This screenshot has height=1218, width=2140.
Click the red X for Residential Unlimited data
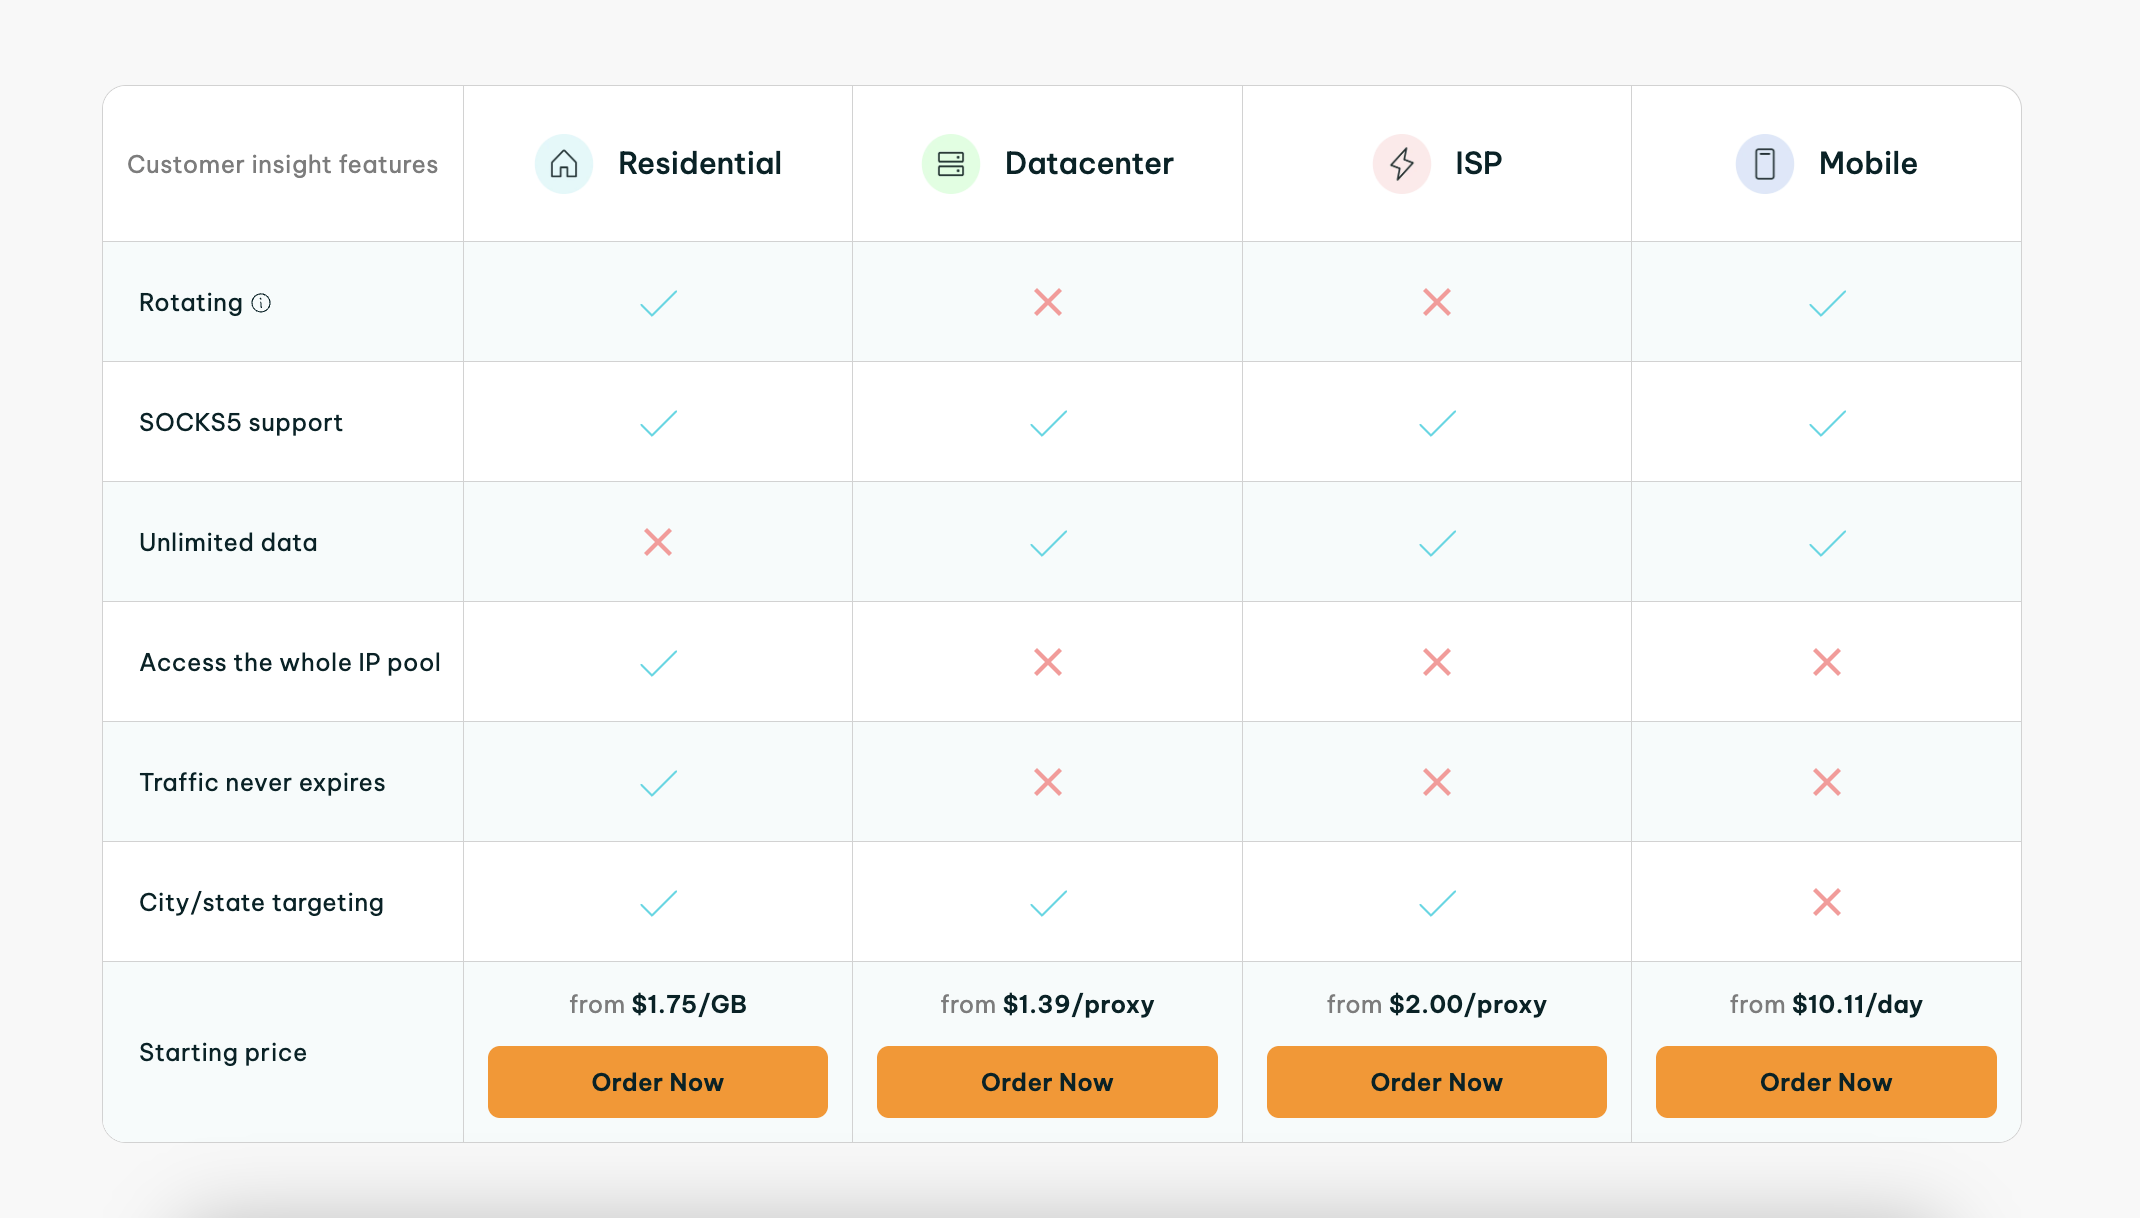point(658,542)
